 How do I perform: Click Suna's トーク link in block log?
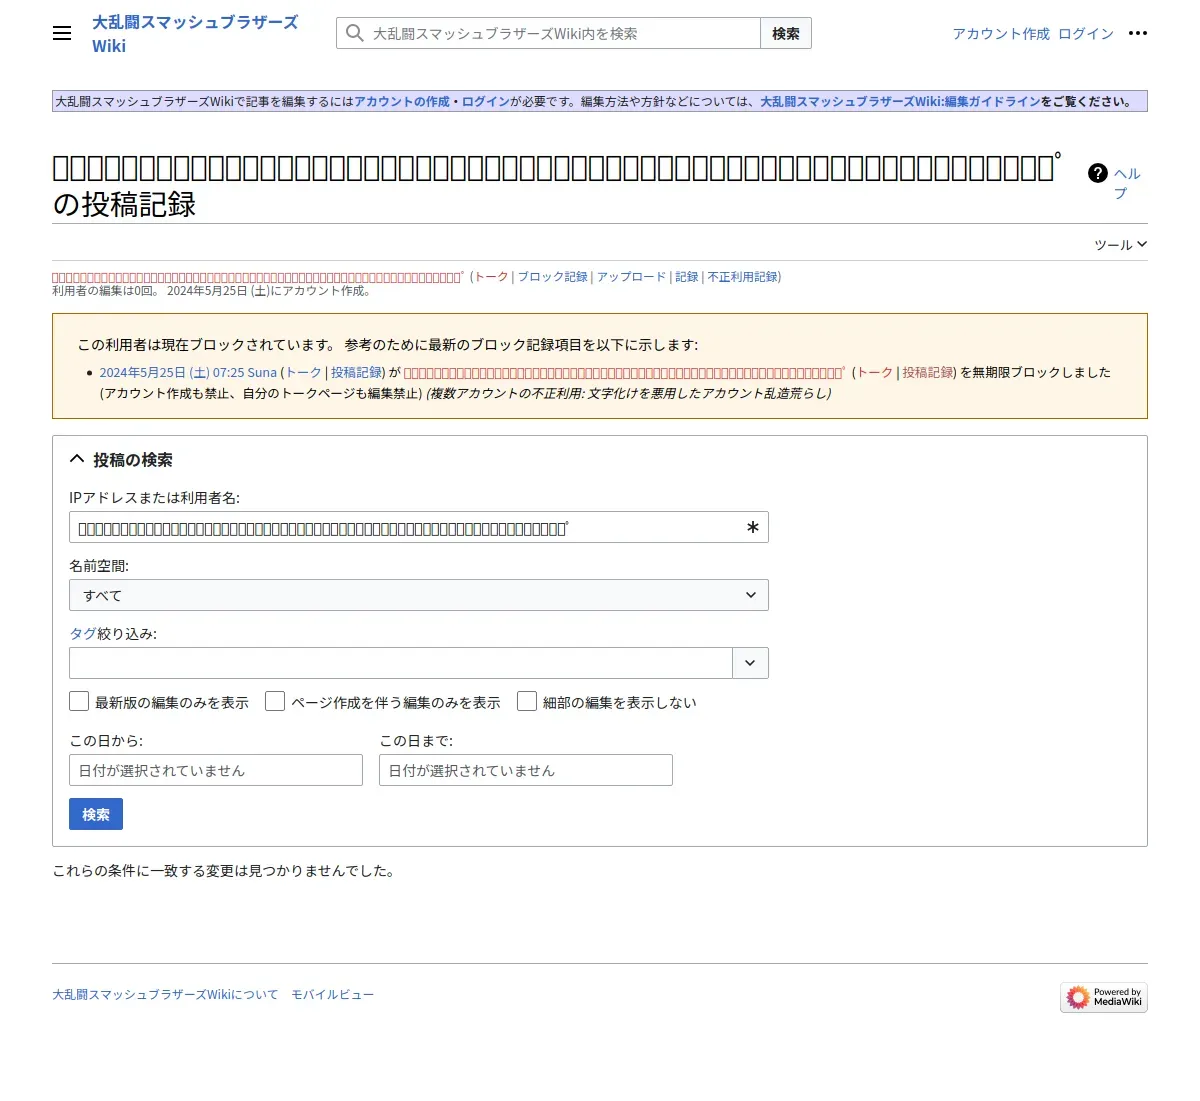304,372
